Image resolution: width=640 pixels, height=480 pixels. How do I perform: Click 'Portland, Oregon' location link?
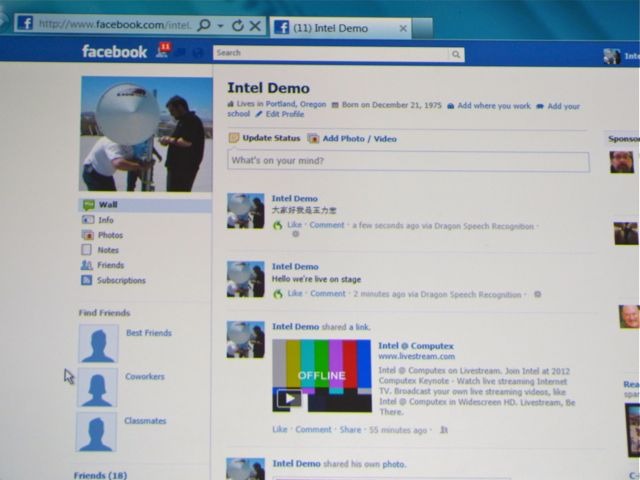tap(296, 104)
